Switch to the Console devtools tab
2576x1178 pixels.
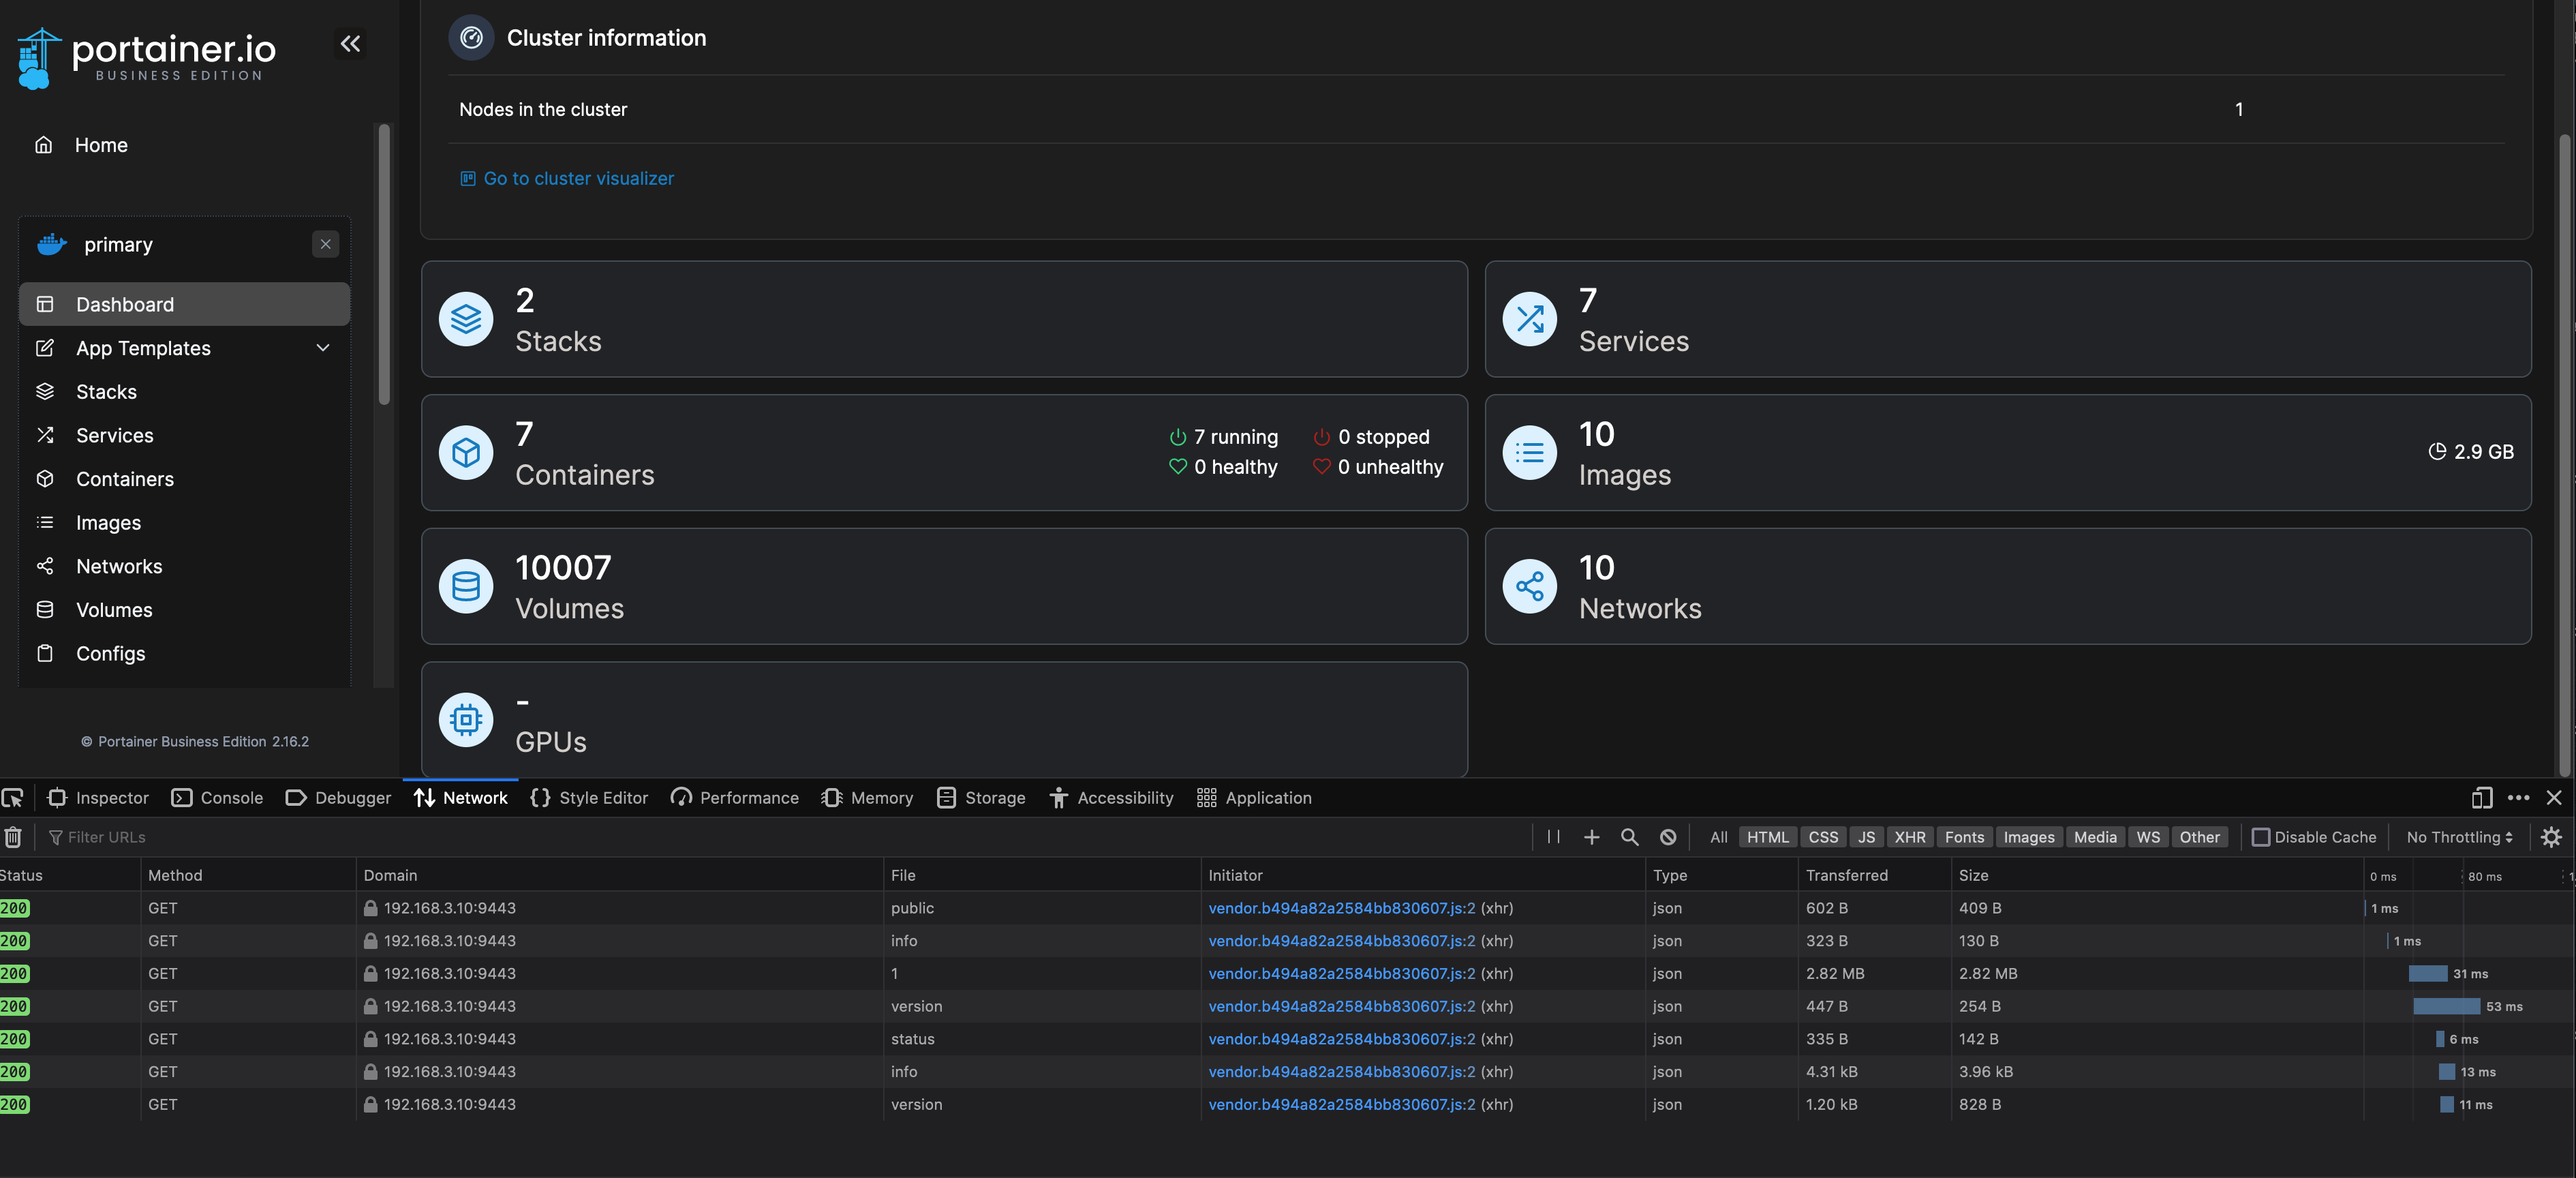[x=217, y=798]
